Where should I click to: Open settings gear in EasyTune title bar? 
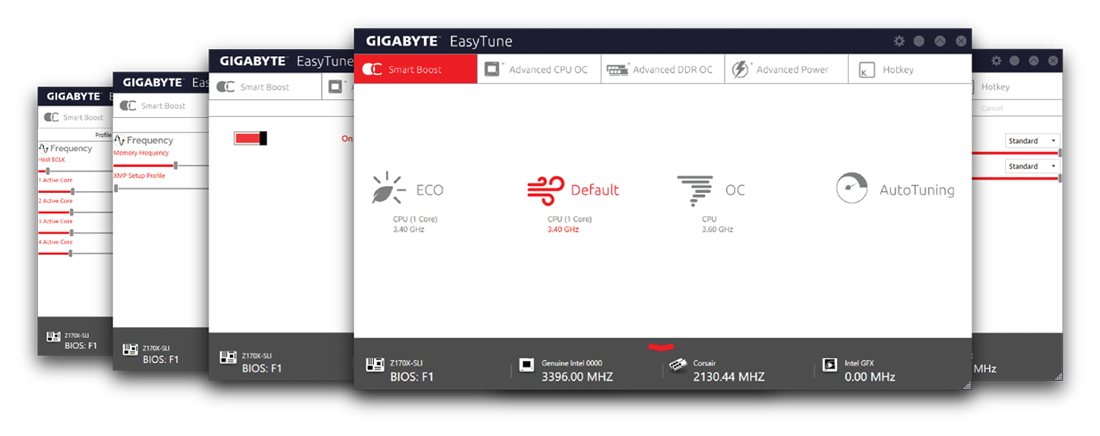tap(898, 41)
